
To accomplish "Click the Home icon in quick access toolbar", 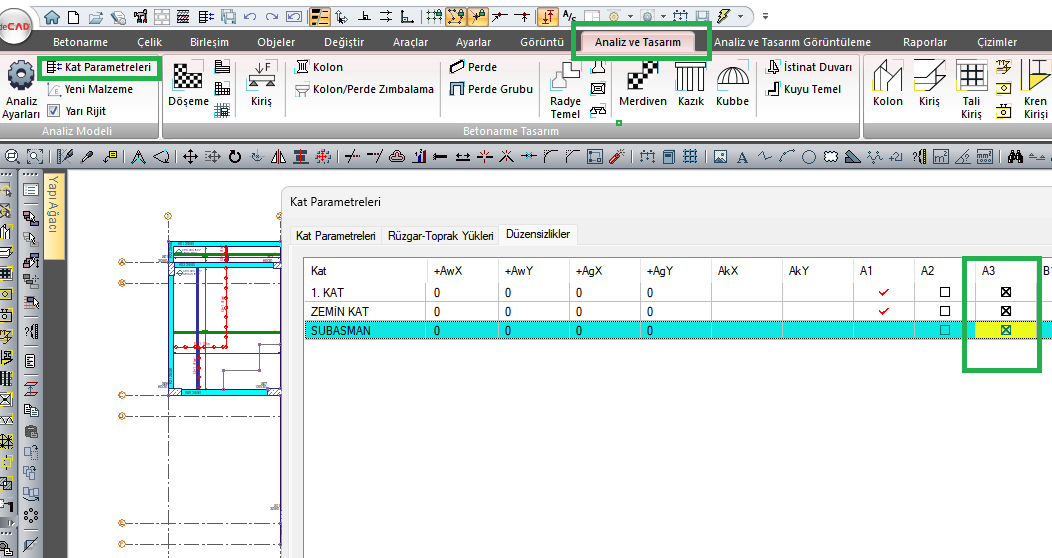I will (51, 16).
